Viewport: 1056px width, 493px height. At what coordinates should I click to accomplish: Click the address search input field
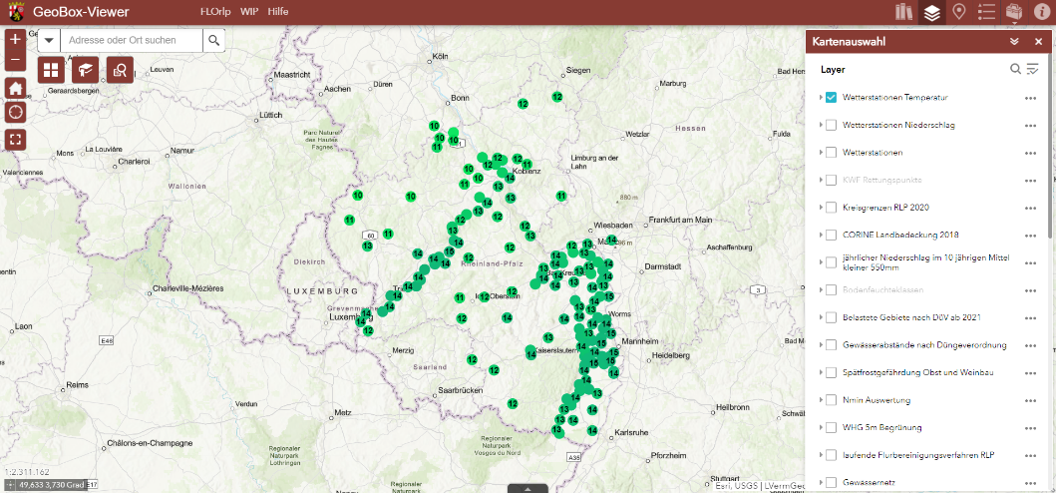pos(131,40)
